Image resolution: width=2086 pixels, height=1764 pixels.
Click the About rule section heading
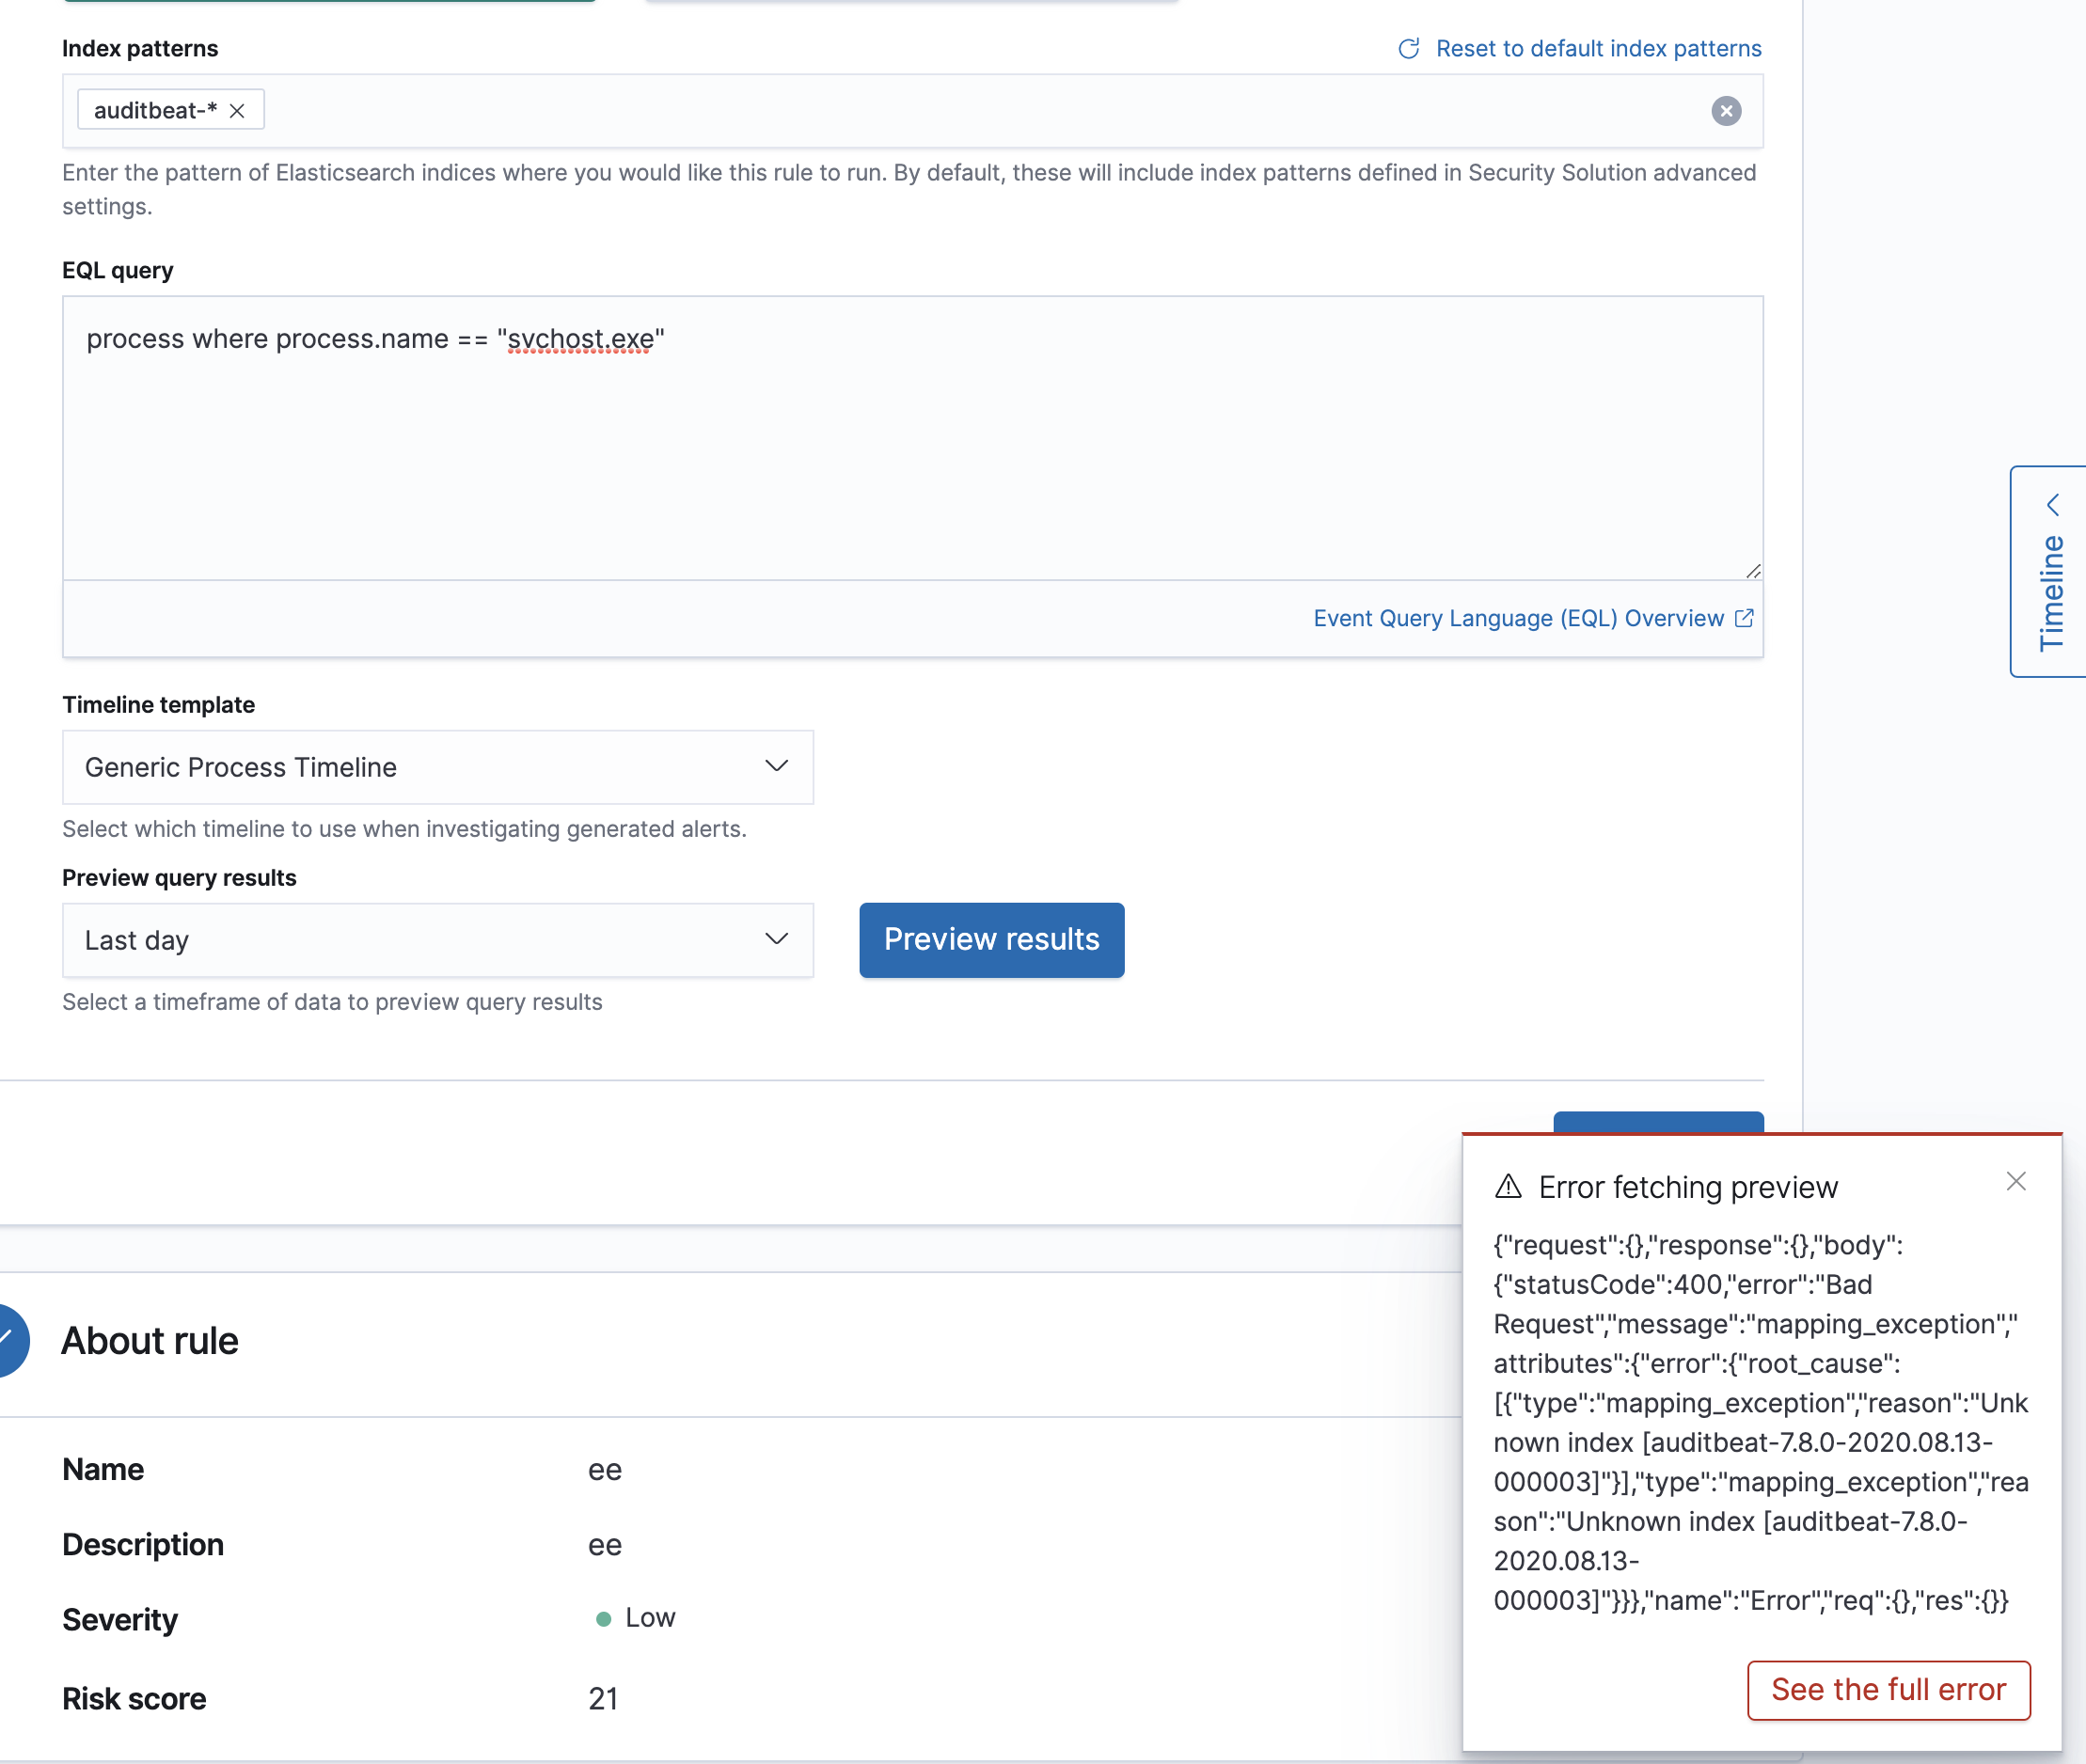point(150,1341)
